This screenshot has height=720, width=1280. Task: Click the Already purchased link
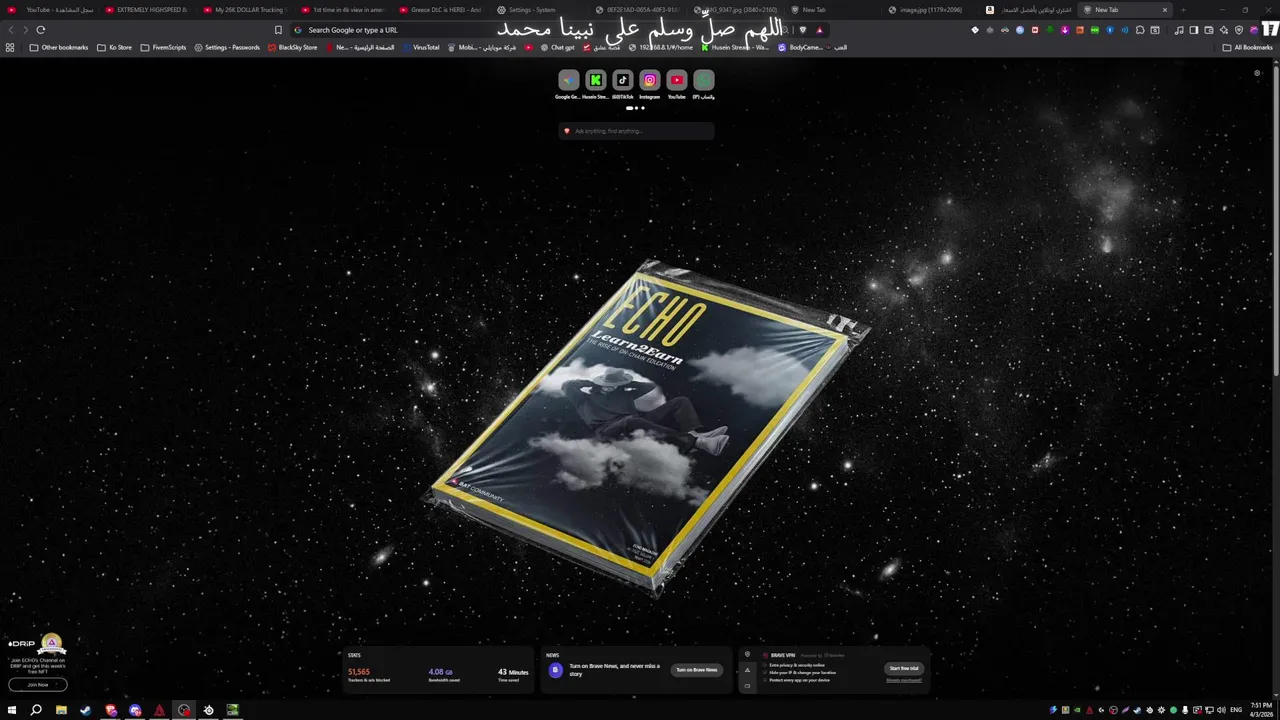pos(904,681)
